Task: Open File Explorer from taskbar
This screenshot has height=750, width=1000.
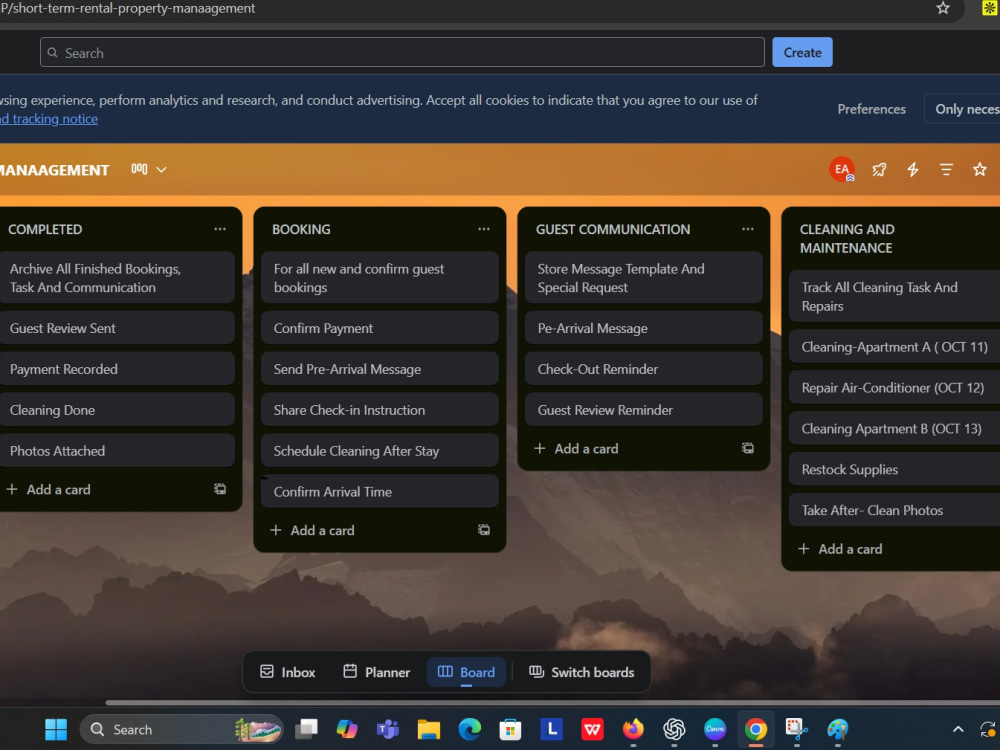Action: point(429,729)
